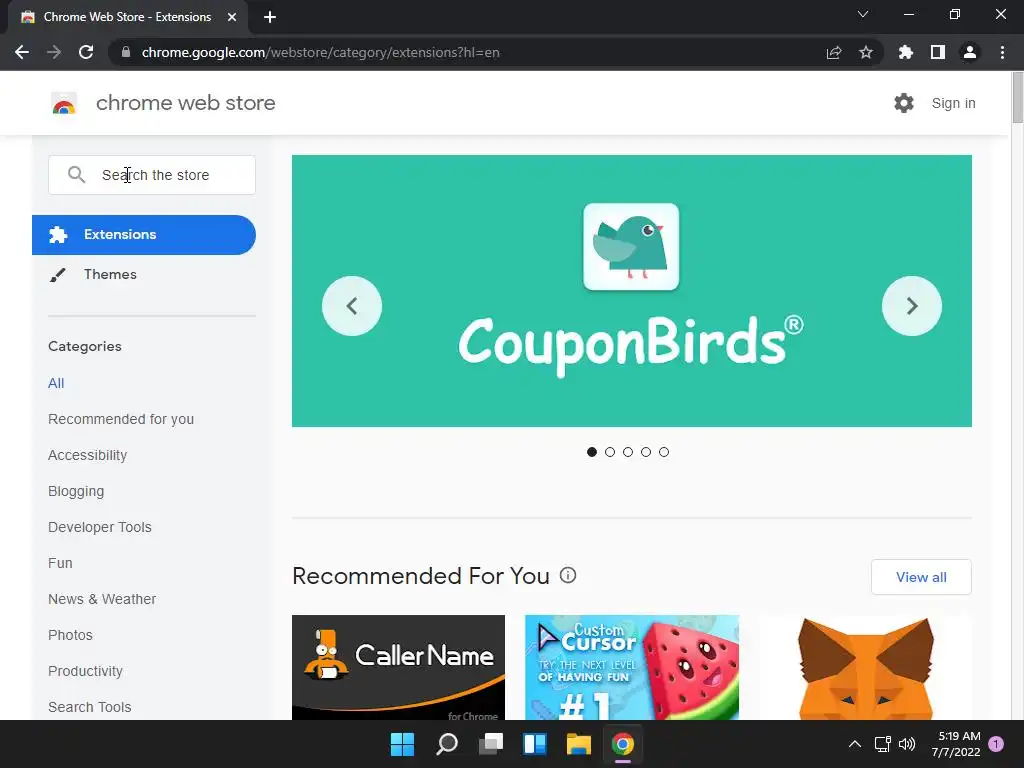The height and width of the screenshot is (768, 1024).
Task: Open File Explorer from the taskbar
Action: [x=579, y=744]
